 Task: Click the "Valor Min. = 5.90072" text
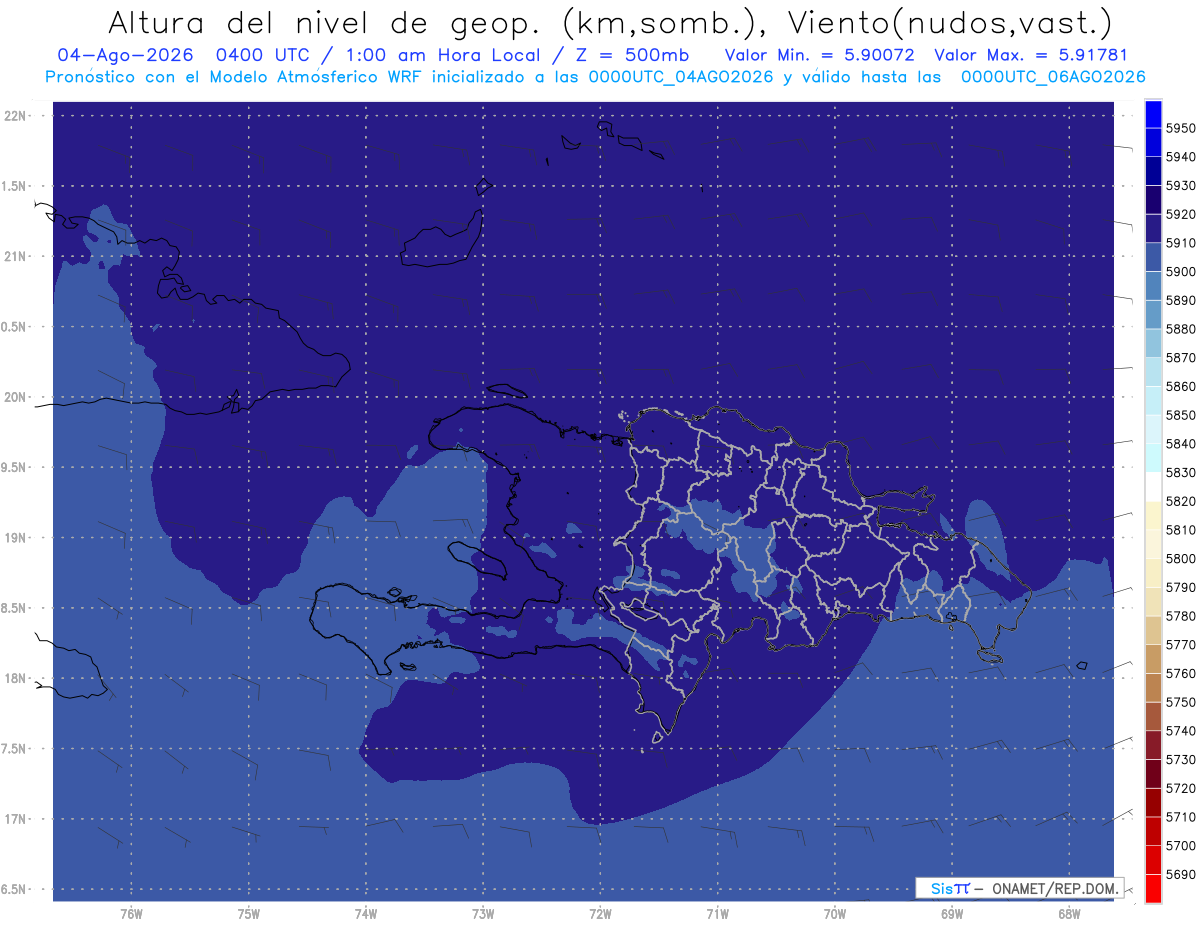tap(819, 54)
